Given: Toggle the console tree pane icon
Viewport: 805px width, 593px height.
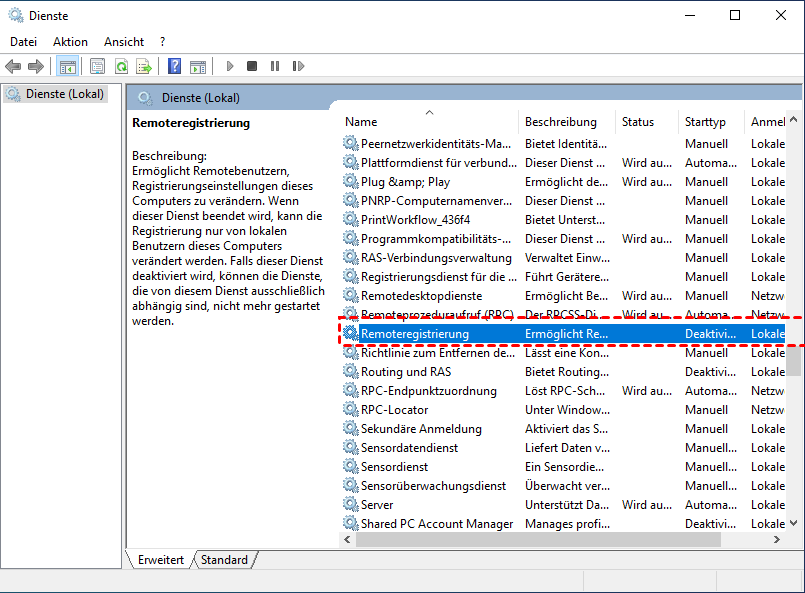Looking at the screenshot, I should [68, 66].
